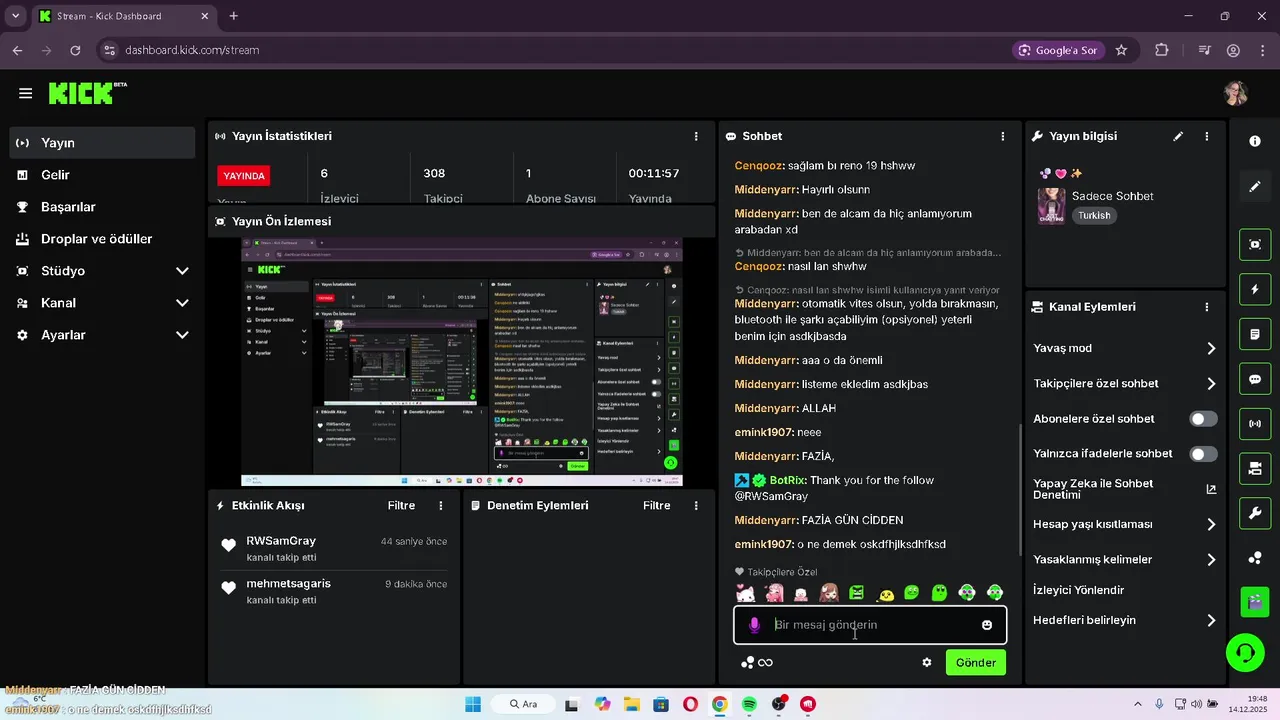
Task: Open the Windows Start menu
Action: pyautogui.click(x=472, y=704)
